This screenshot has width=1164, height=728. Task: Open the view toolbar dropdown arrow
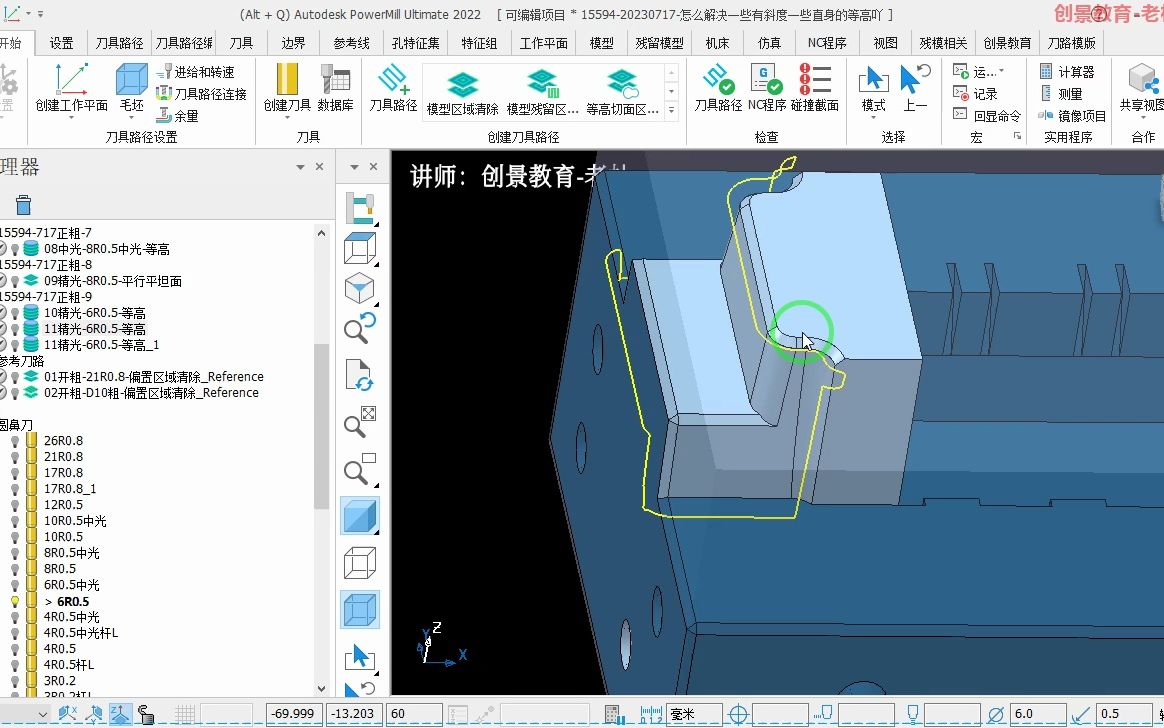[354, 167]
